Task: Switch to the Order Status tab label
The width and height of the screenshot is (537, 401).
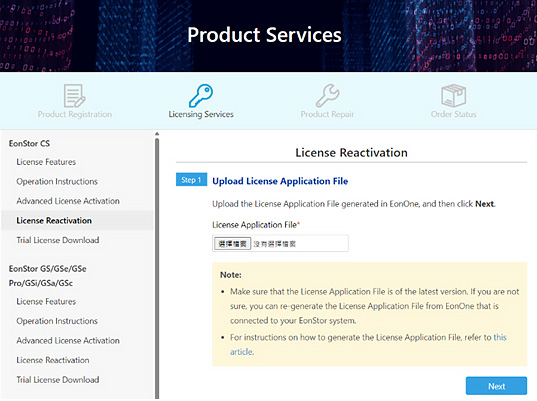Action: (x=453, y=114)
